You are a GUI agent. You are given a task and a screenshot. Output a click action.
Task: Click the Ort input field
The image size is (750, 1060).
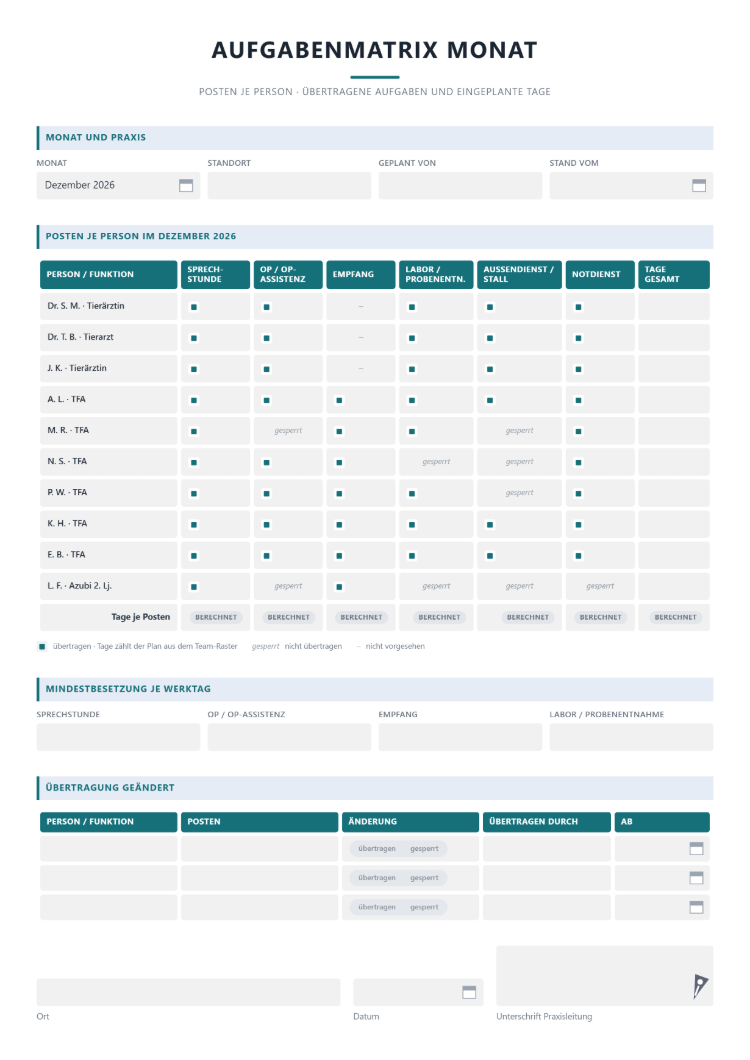click(189, 992)
